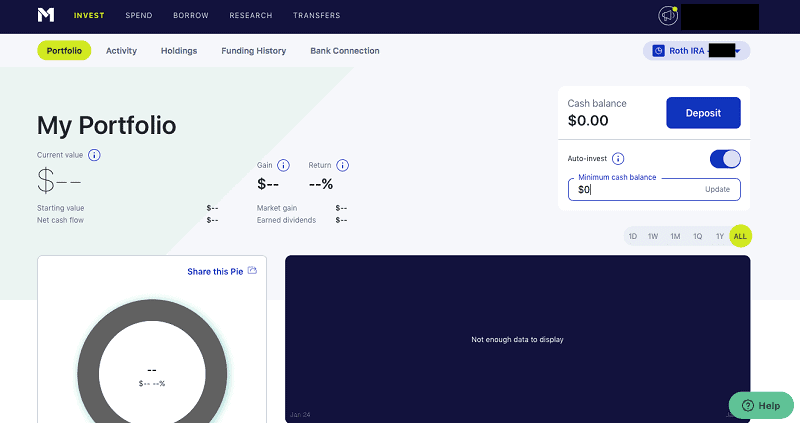This screenshot has height=423, width=800.
Task: Expand the Research menu
Action: tap(250, 16)
